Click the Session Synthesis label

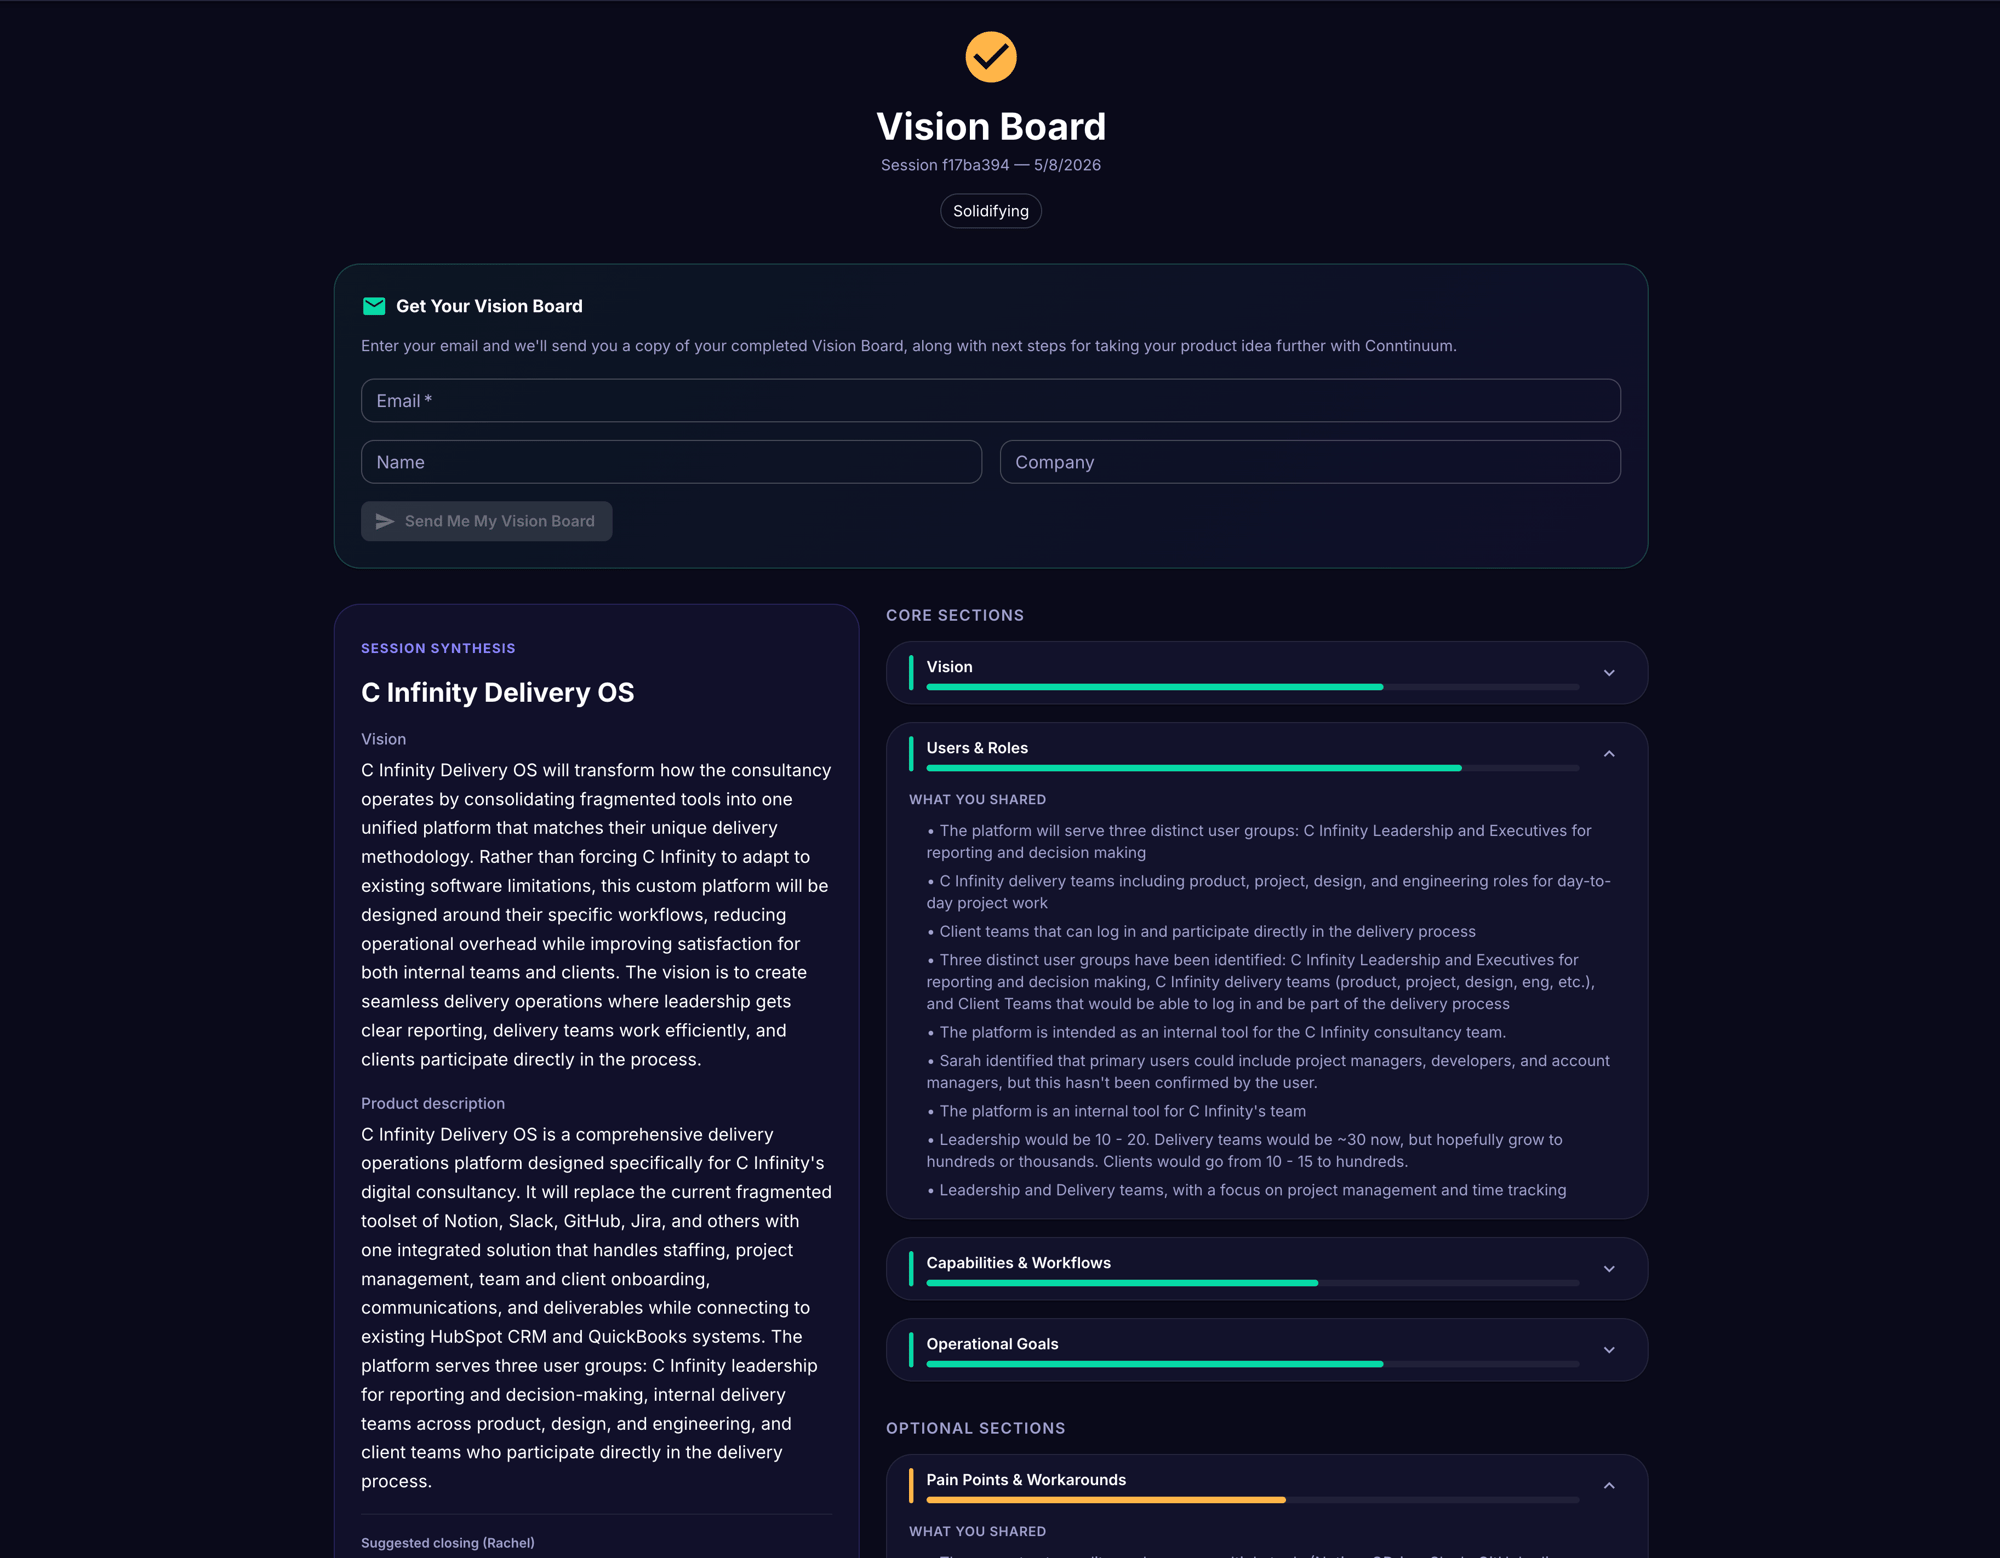pos(438,648)
